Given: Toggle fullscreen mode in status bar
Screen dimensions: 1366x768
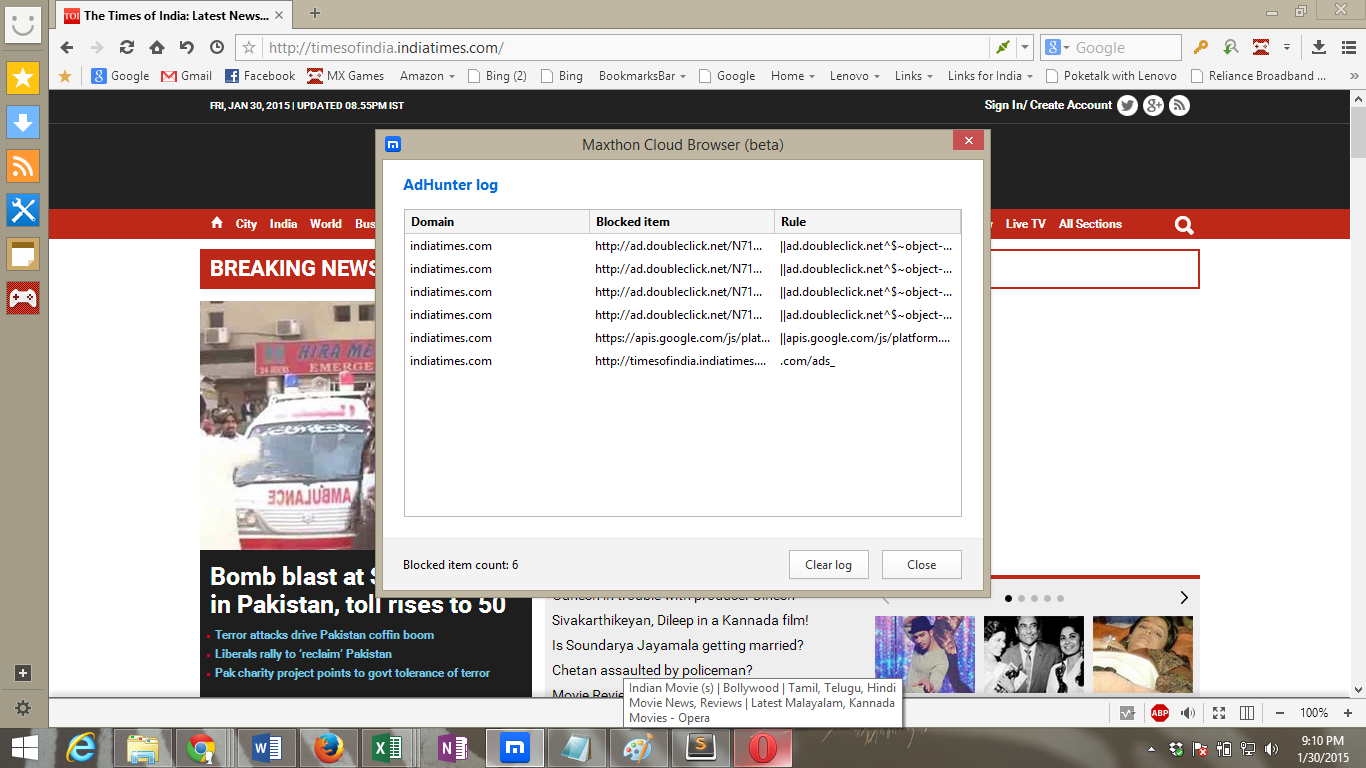Looking at the screenshot, I should tap(1219, 713).
